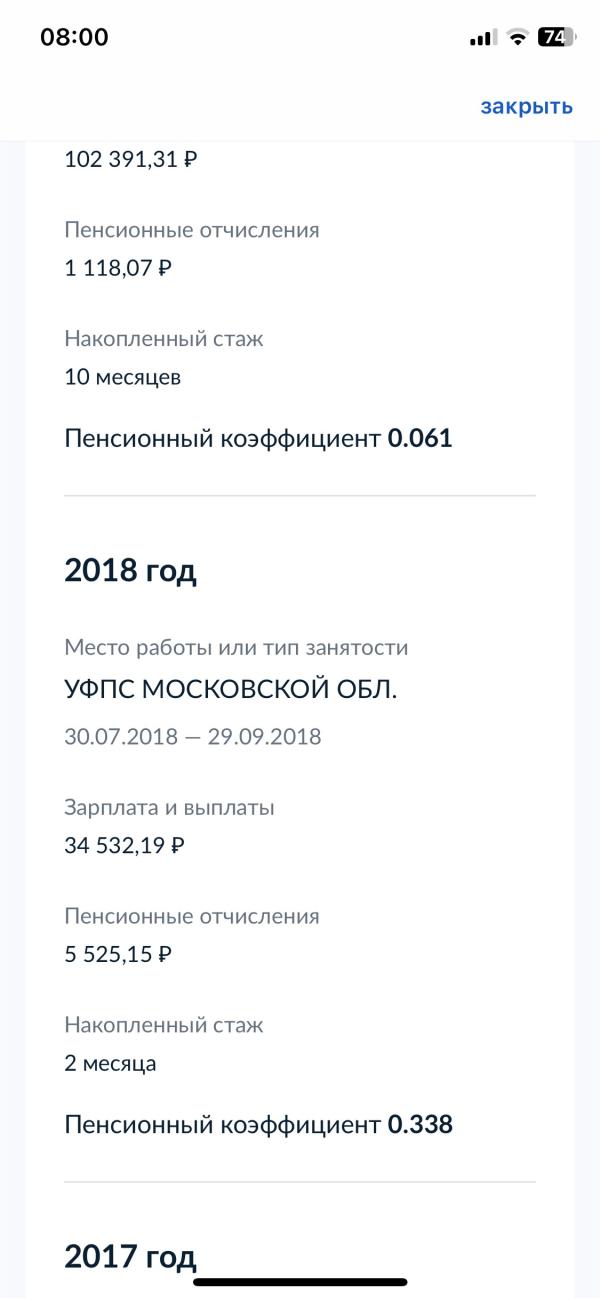Tap the date range 30.07.2018 — 29.09.2018

[193, 737]
